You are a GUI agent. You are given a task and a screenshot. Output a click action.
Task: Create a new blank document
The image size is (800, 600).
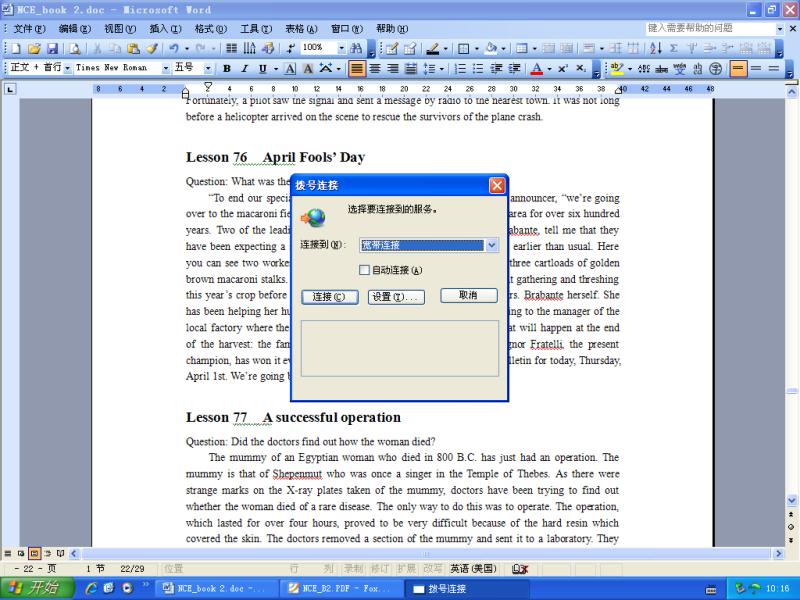pyautogui.click(x=16, y=48)
